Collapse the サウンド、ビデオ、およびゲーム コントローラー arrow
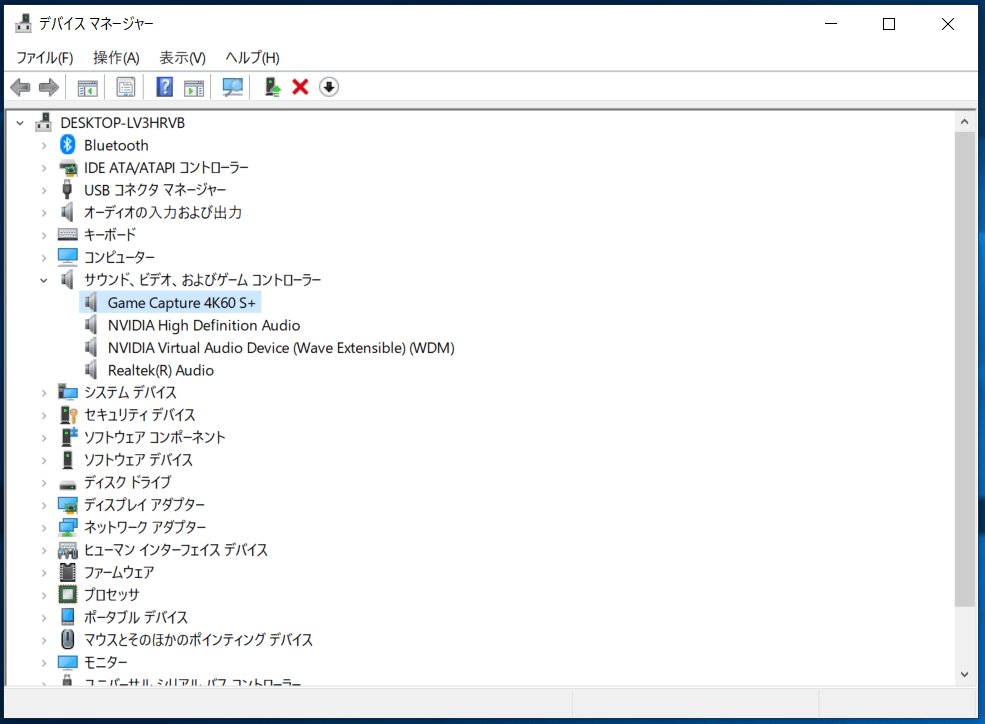 pos(43,280)
